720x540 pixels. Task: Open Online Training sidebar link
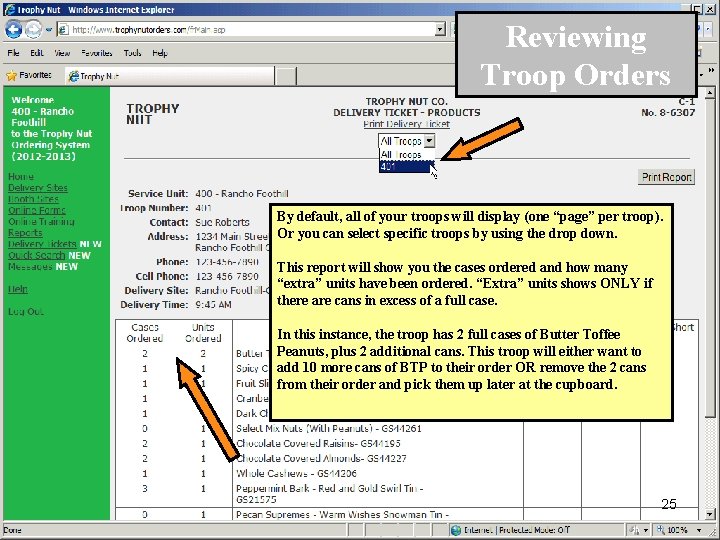pos(41,222)
